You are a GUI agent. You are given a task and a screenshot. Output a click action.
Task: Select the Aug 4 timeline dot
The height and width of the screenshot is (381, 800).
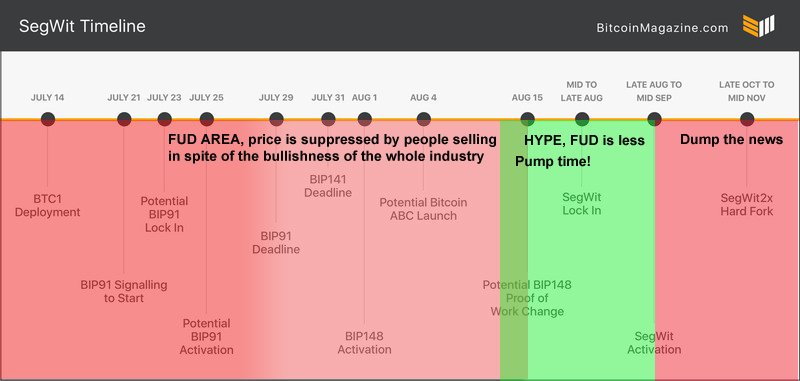423,119
